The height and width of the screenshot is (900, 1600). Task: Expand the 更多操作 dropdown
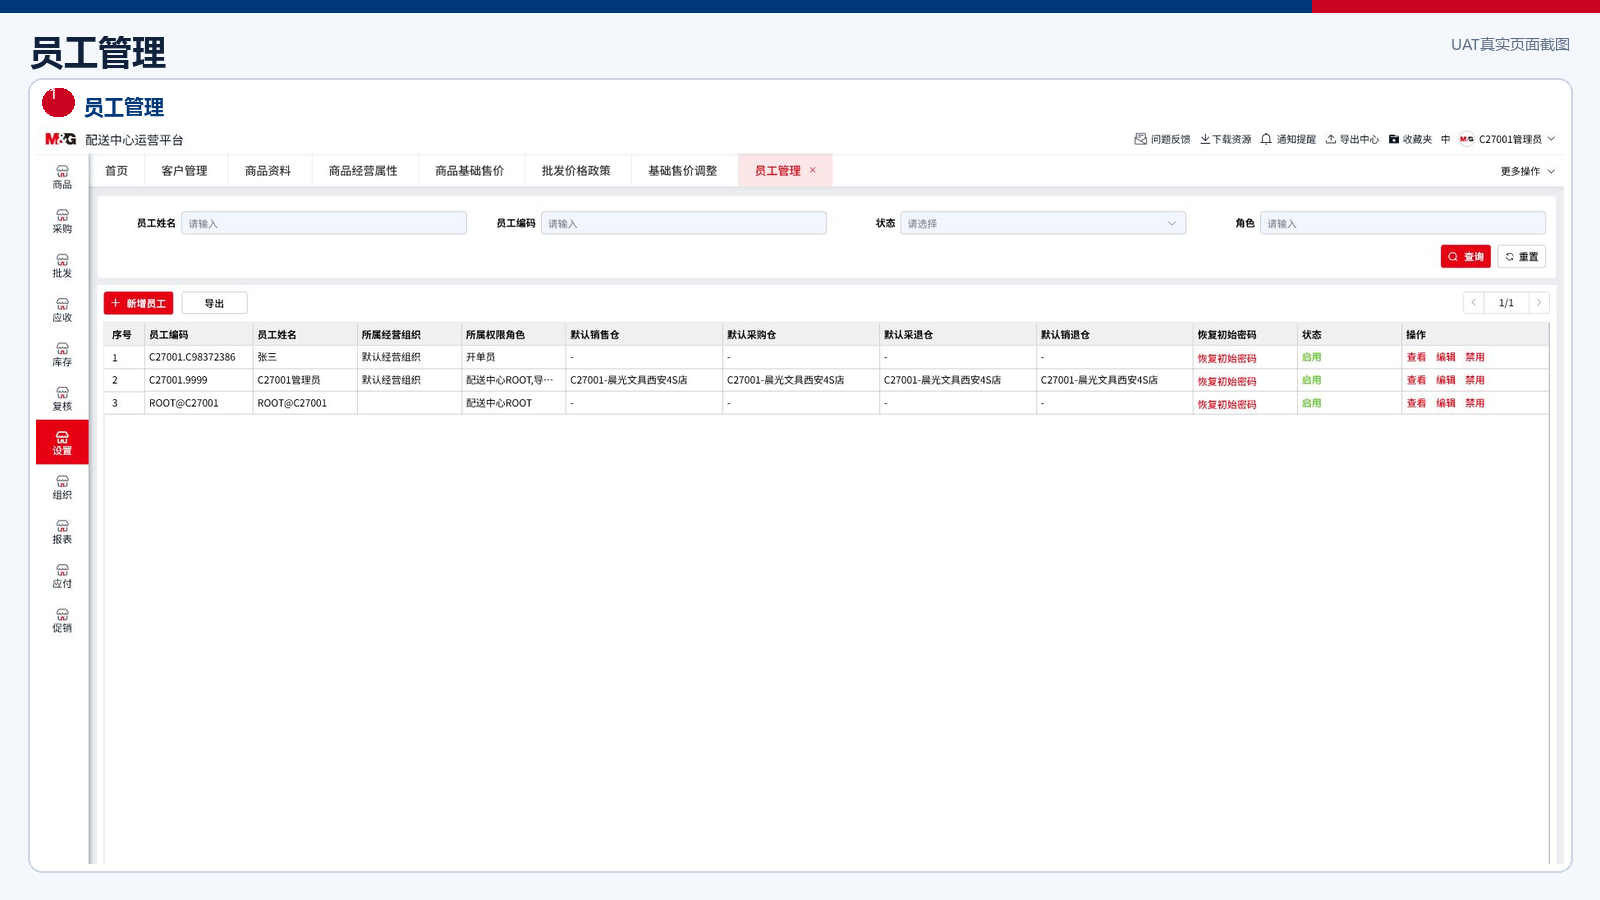(x=1527, y=171)
